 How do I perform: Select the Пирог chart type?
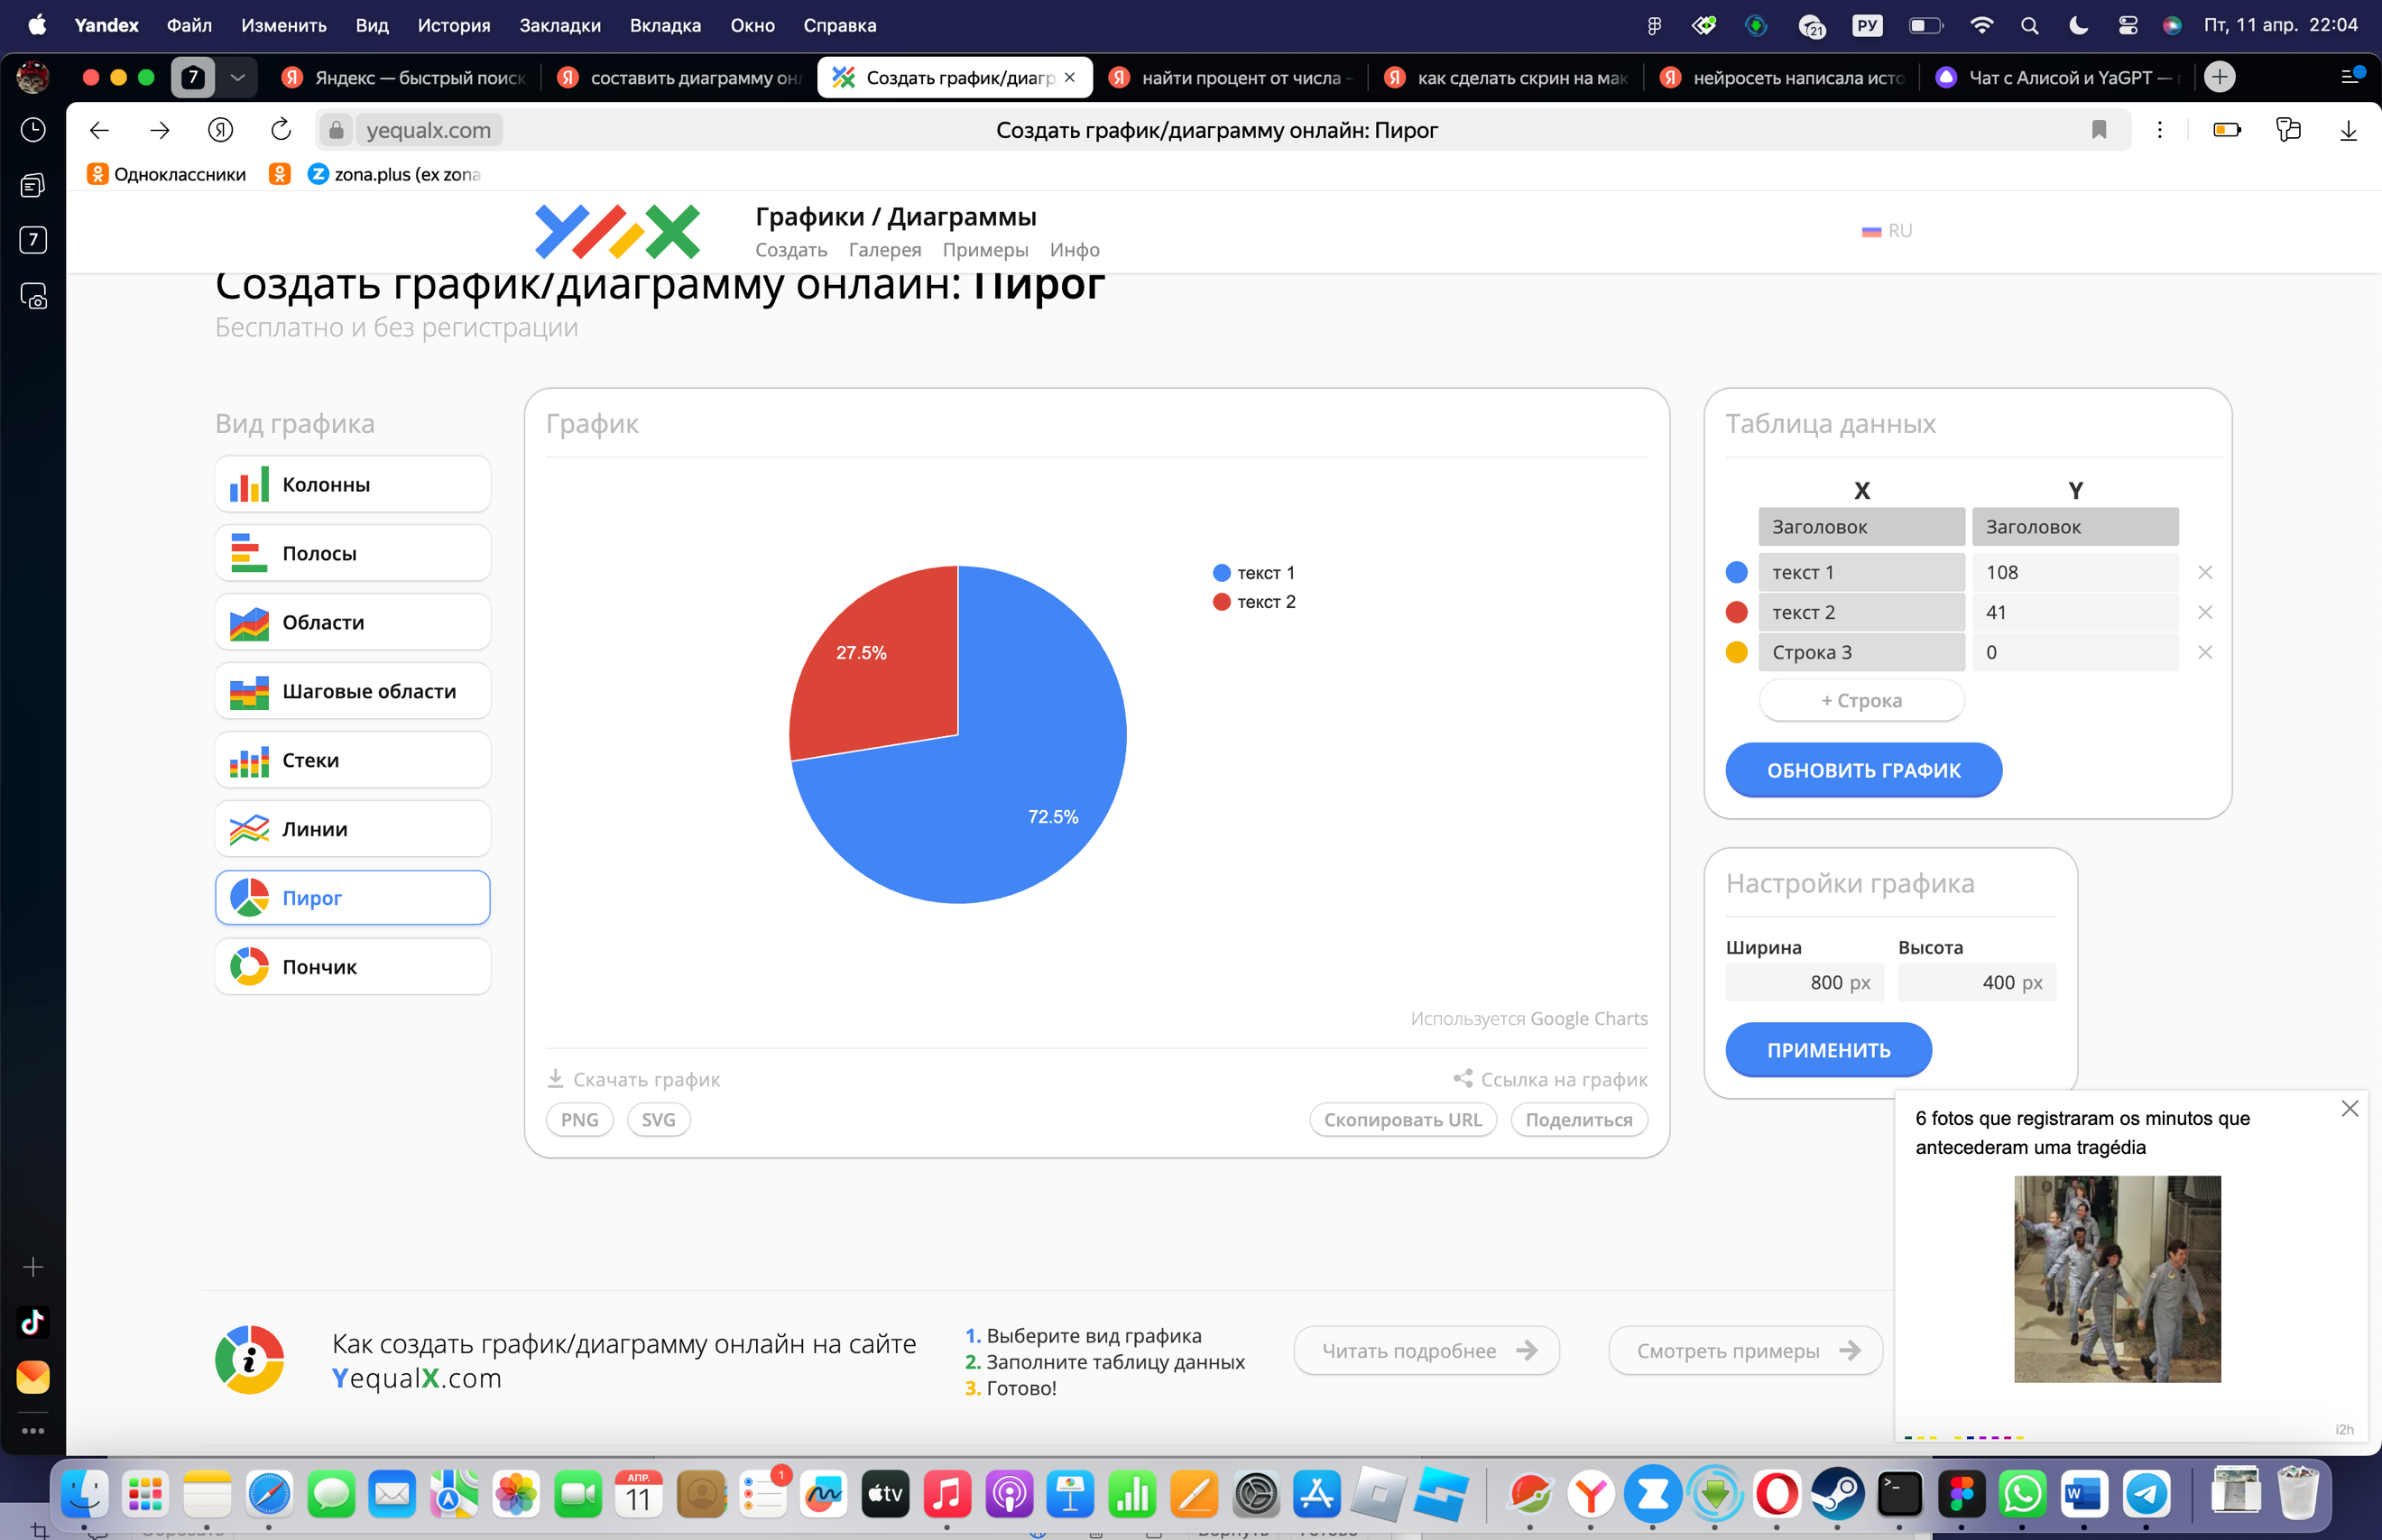point(352,898)
